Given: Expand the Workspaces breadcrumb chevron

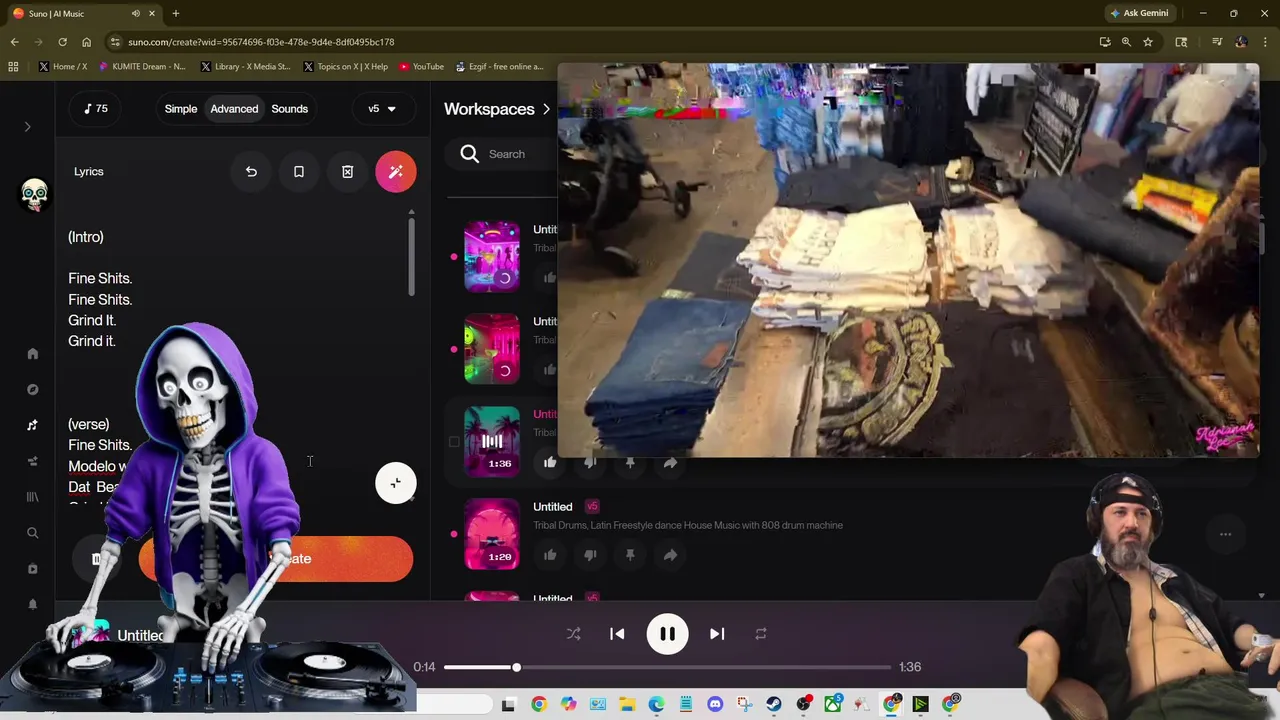Looking at the screenshot, I should [546, 109].
